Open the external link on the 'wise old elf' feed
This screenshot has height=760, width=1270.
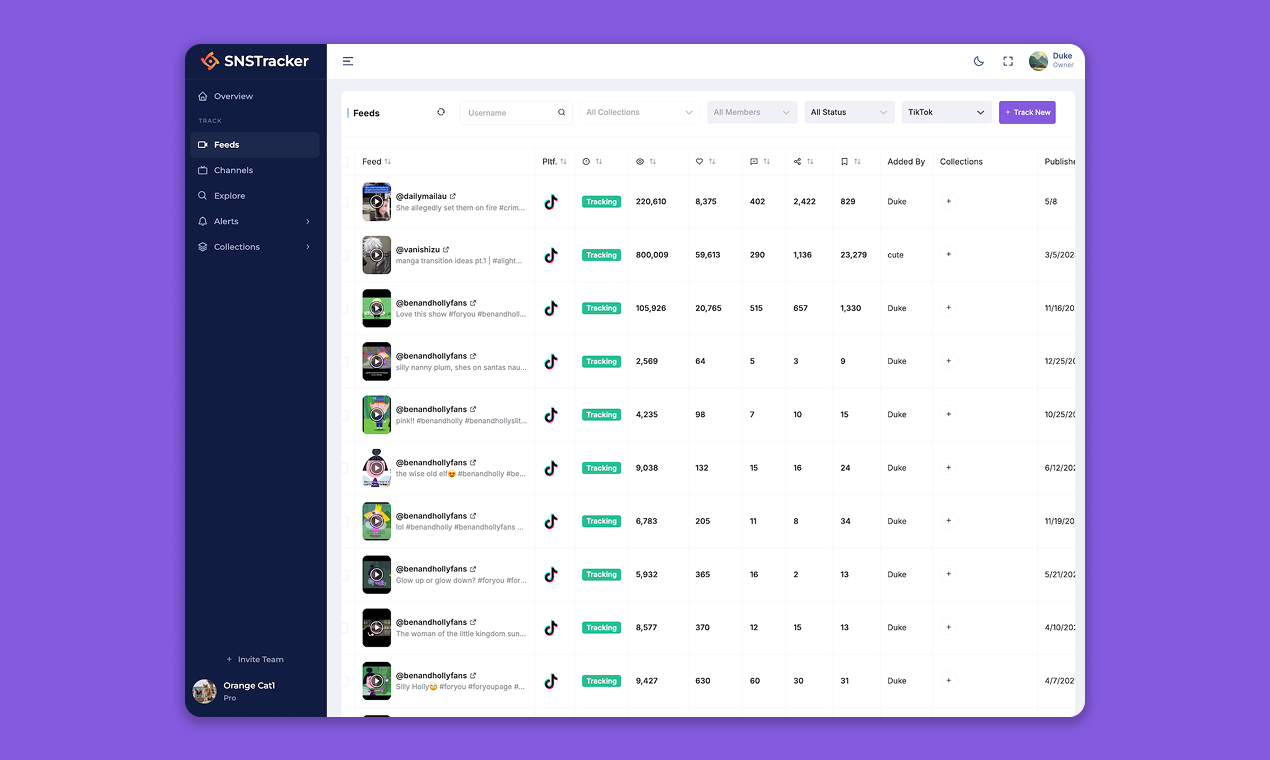point(473,463)
